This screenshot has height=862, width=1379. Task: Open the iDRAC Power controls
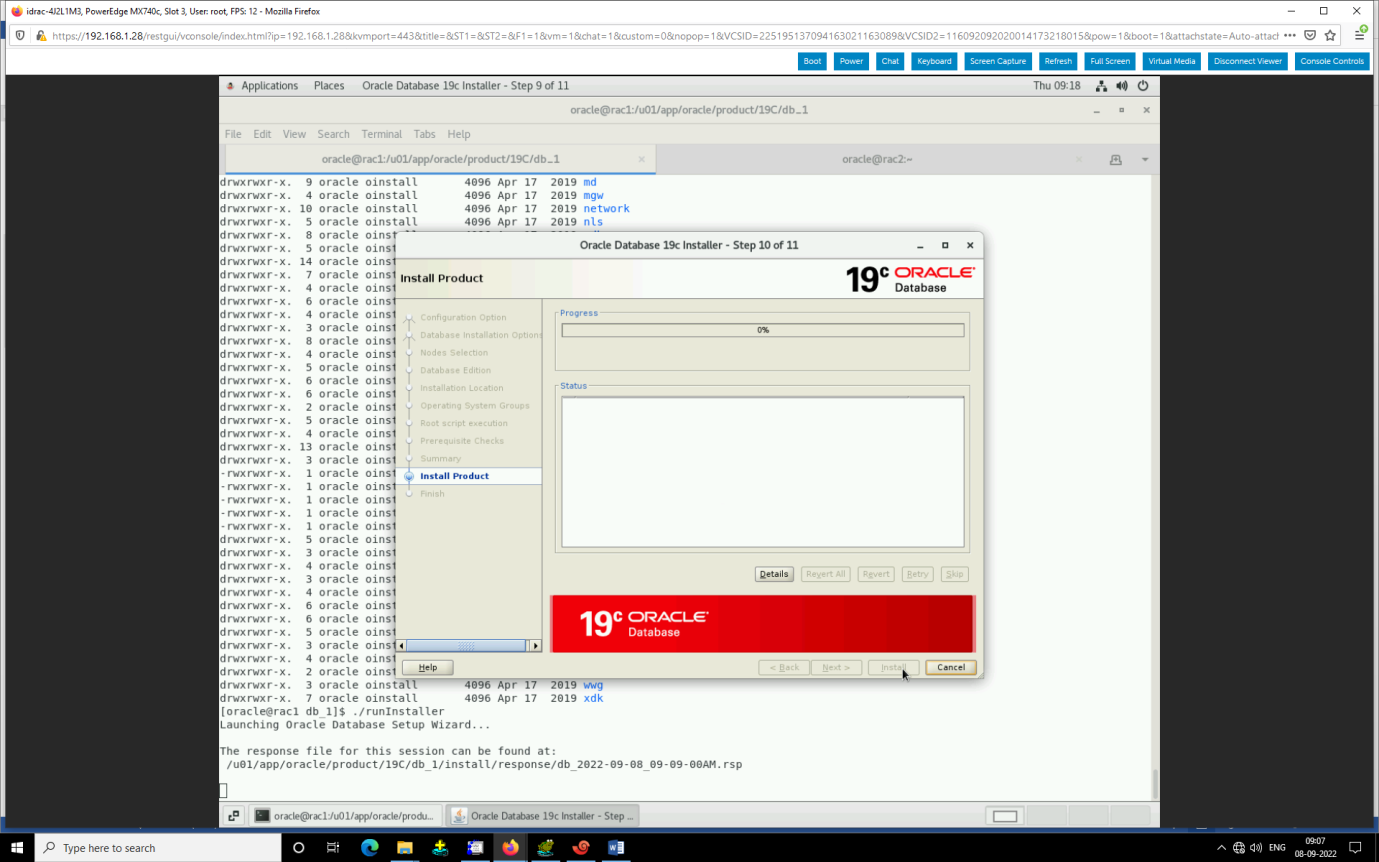click(851, 61)
